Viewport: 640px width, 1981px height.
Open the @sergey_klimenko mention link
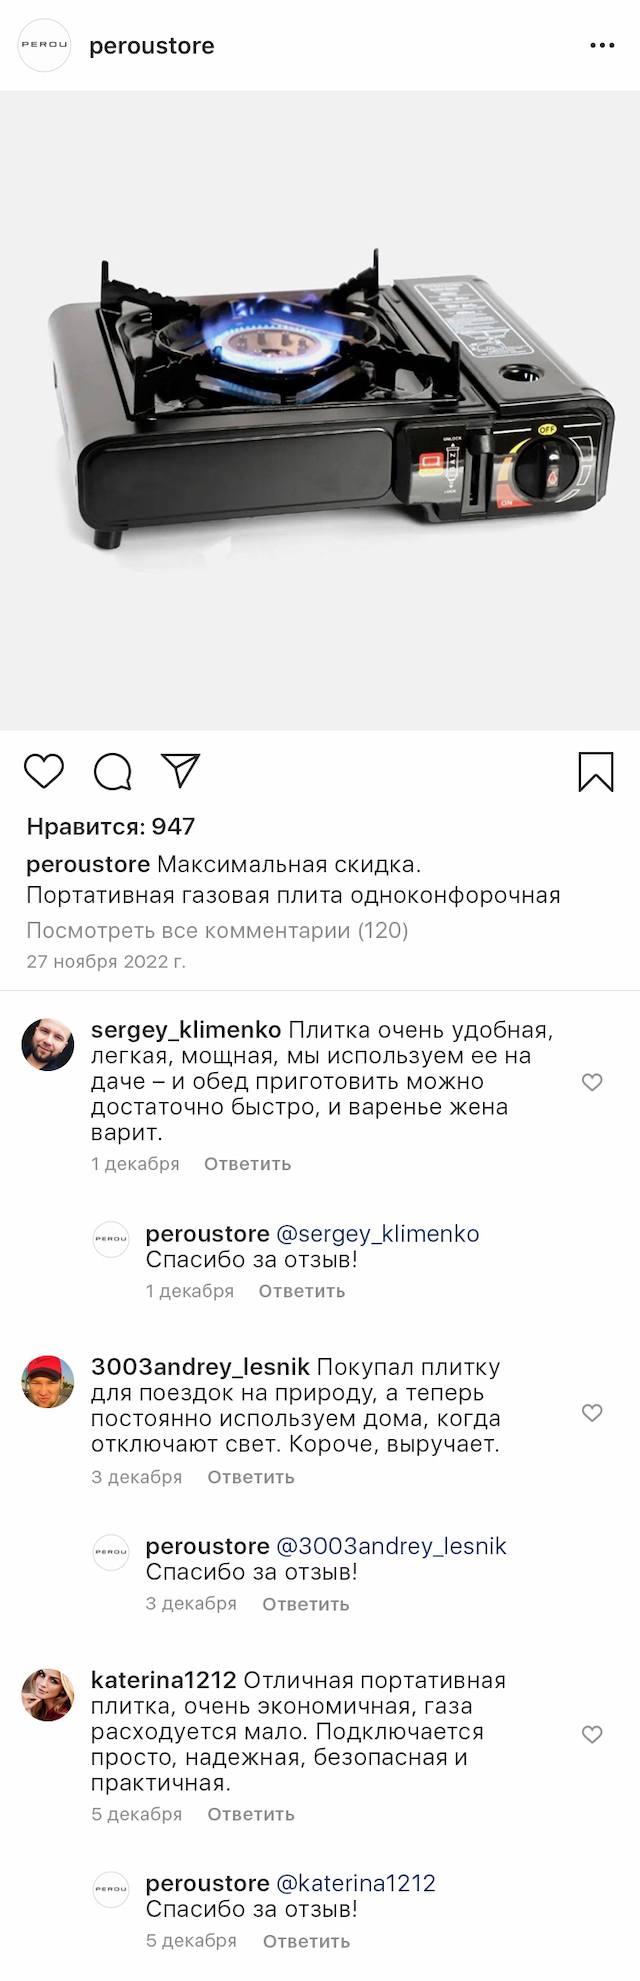tap(377, 1234)
